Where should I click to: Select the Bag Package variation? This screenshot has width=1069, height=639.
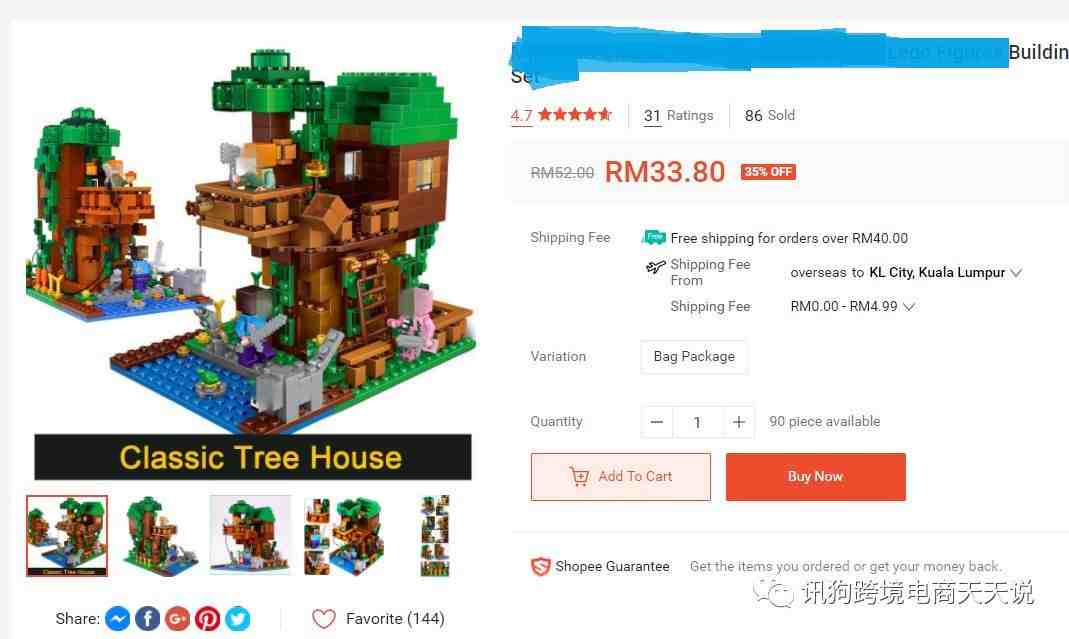point(694,357)
